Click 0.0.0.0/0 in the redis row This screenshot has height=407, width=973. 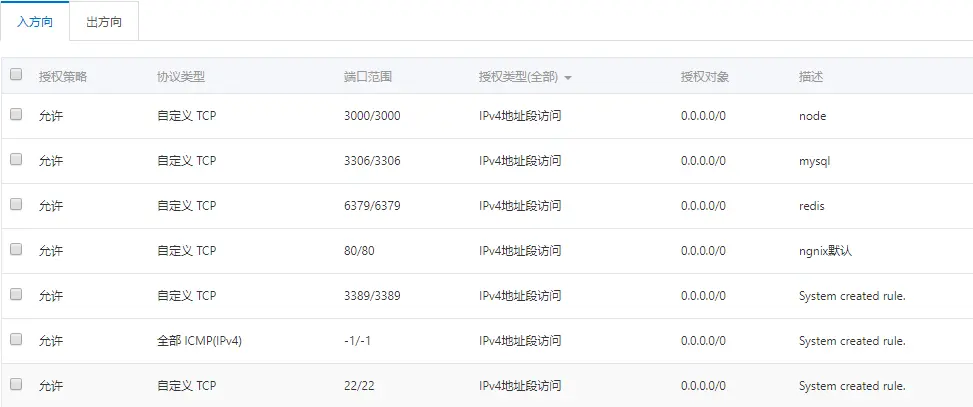703,206
